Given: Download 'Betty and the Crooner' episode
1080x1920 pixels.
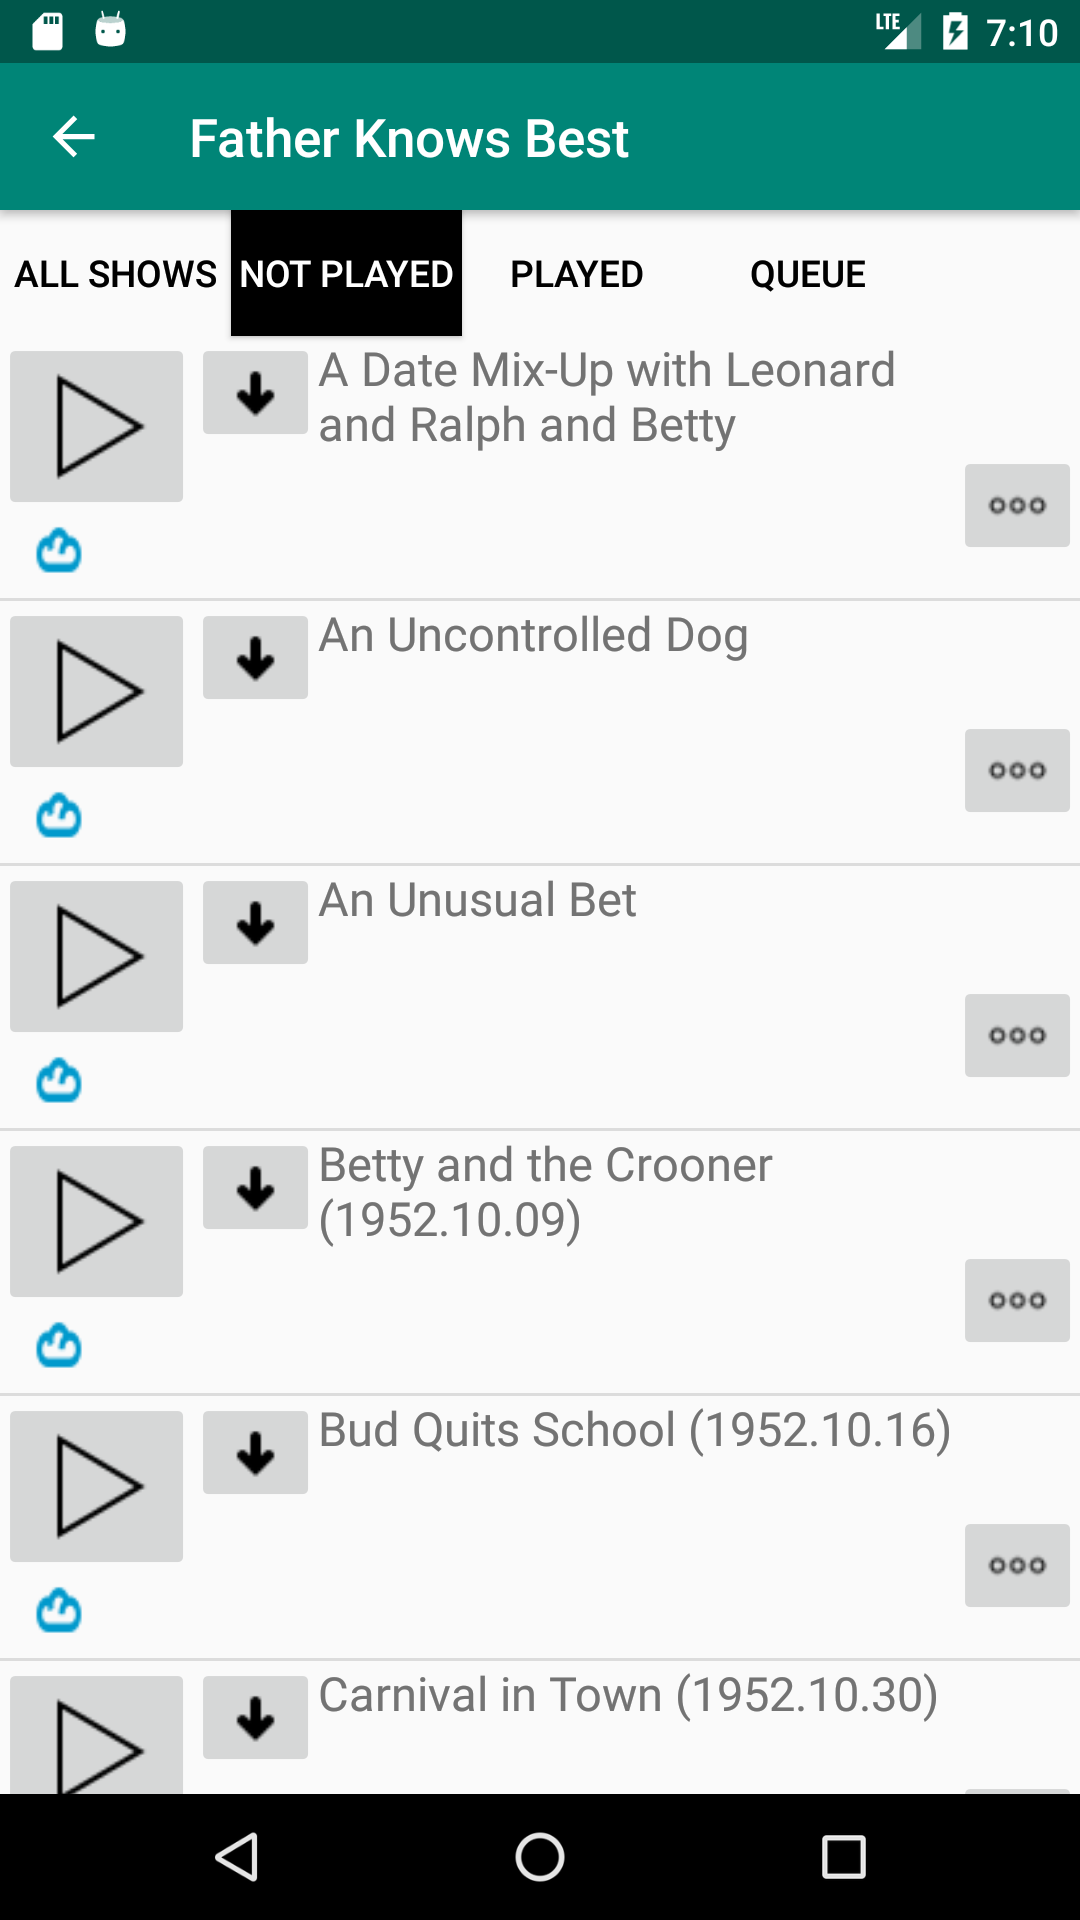Looking at the screenshot, I should [x=255, y=1187].
